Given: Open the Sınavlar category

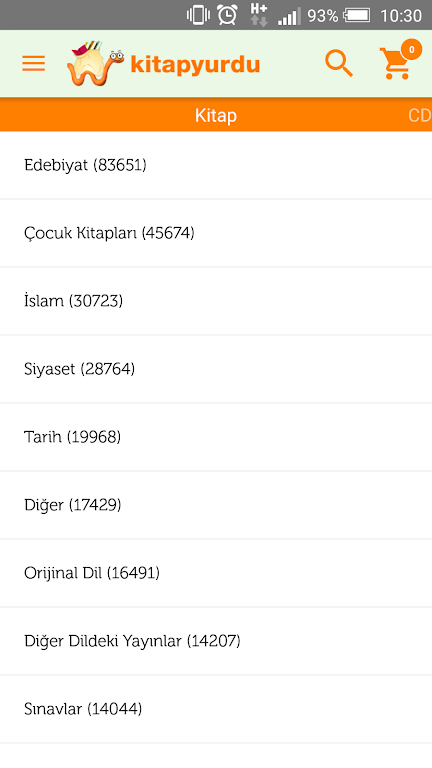Looking at the screenshot, I should pyautogui.click(x=216, y=709).
